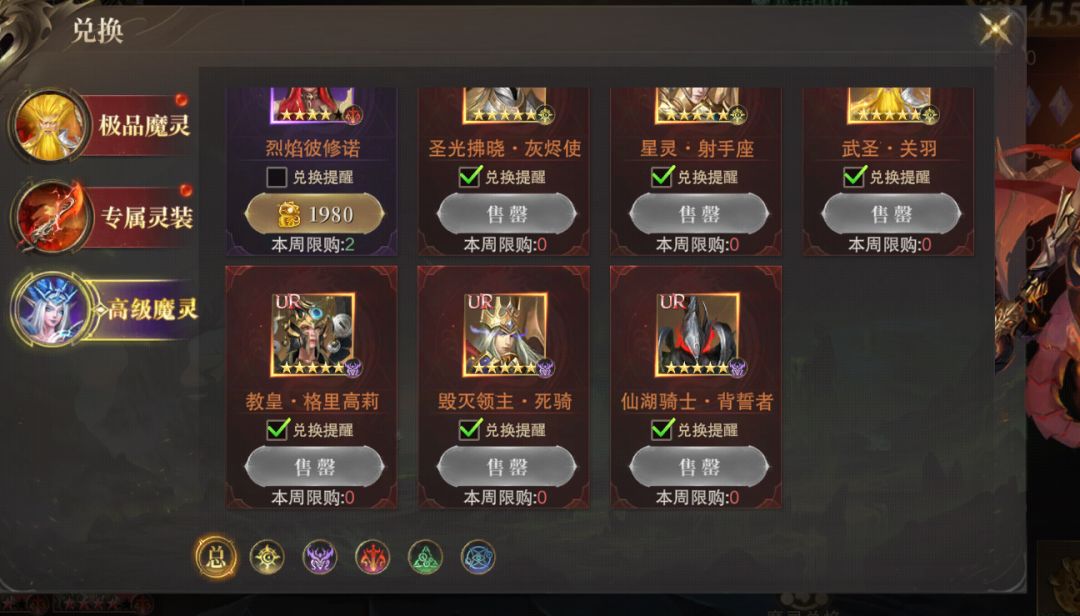The width and height of the screenshot is (1080, 616).
Task: Uncheck 兑换提醒 for 教皇·格里高莉
Action: (277, 430)
